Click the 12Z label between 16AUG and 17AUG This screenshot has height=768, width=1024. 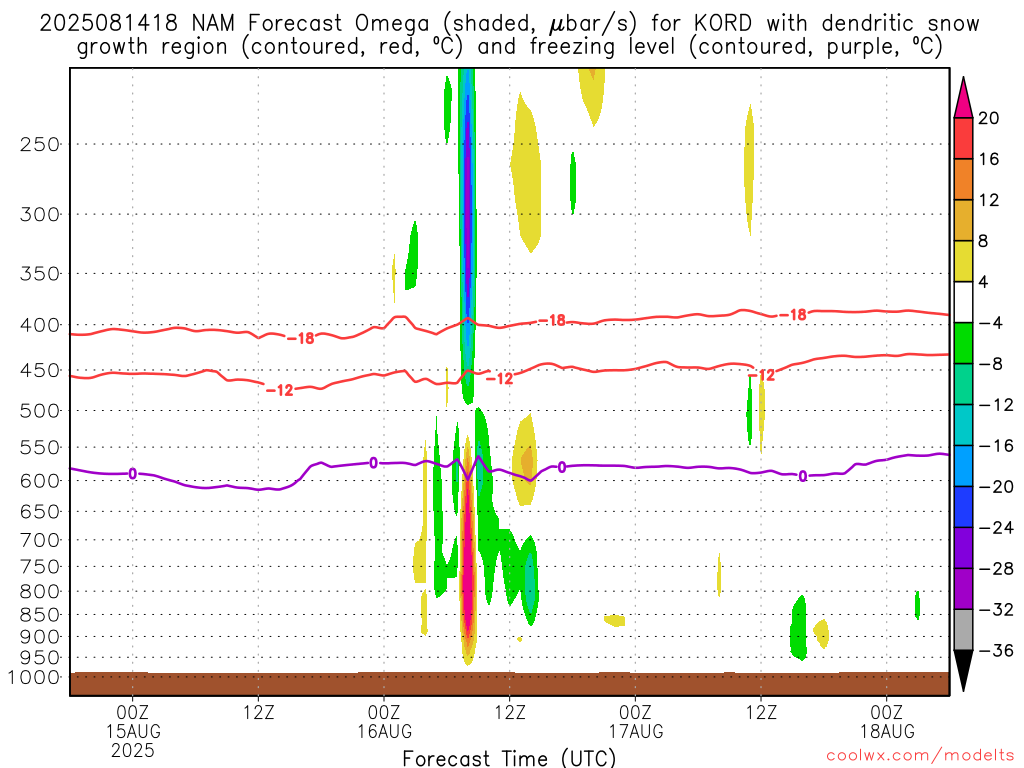point(510,712)
